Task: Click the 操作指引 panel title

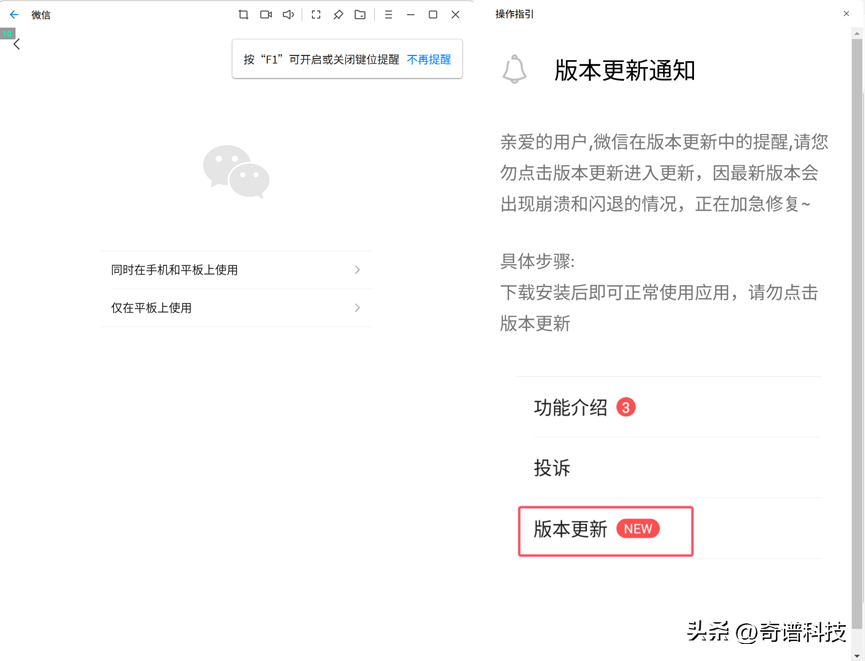Action: point(514,14)
